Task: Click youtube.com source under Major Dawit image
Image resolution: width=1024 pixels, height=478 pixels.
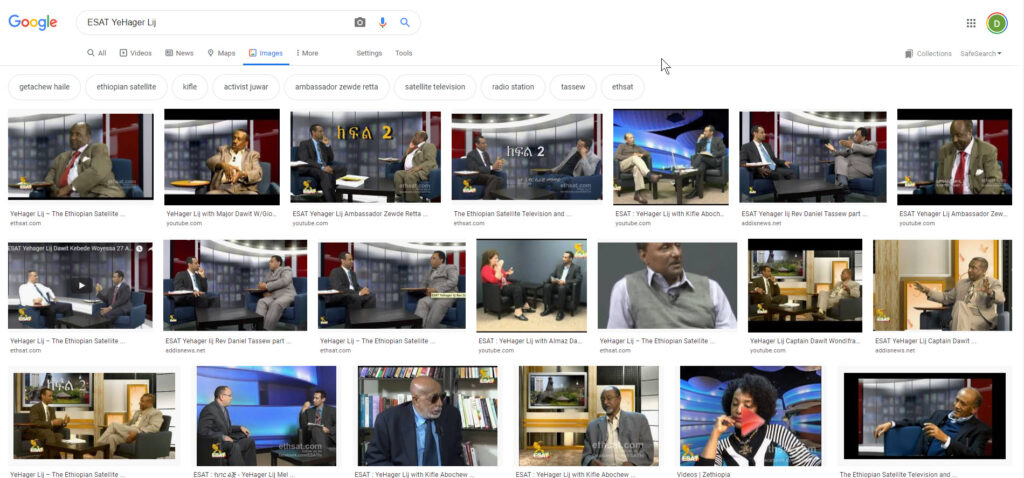Action: (184, 223)
